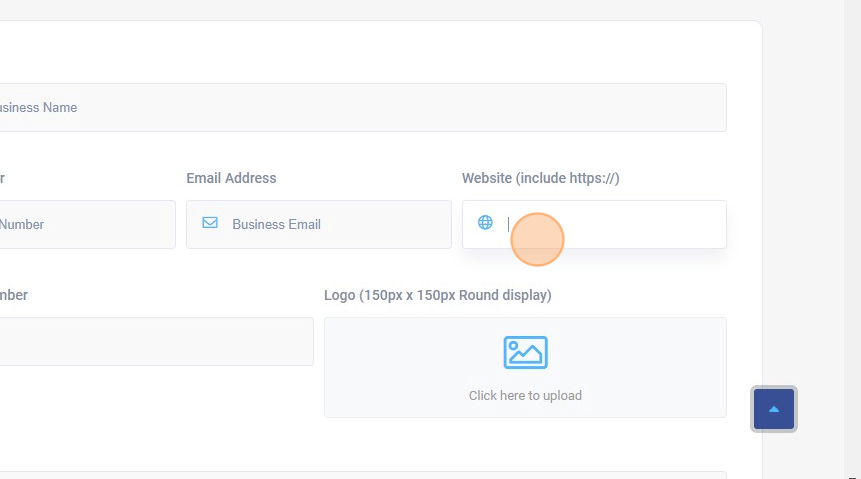Click the vertical scrollbar at right edge
This screenshot has width=861, height=479.
pyautogui.click(x=852, y=240)
